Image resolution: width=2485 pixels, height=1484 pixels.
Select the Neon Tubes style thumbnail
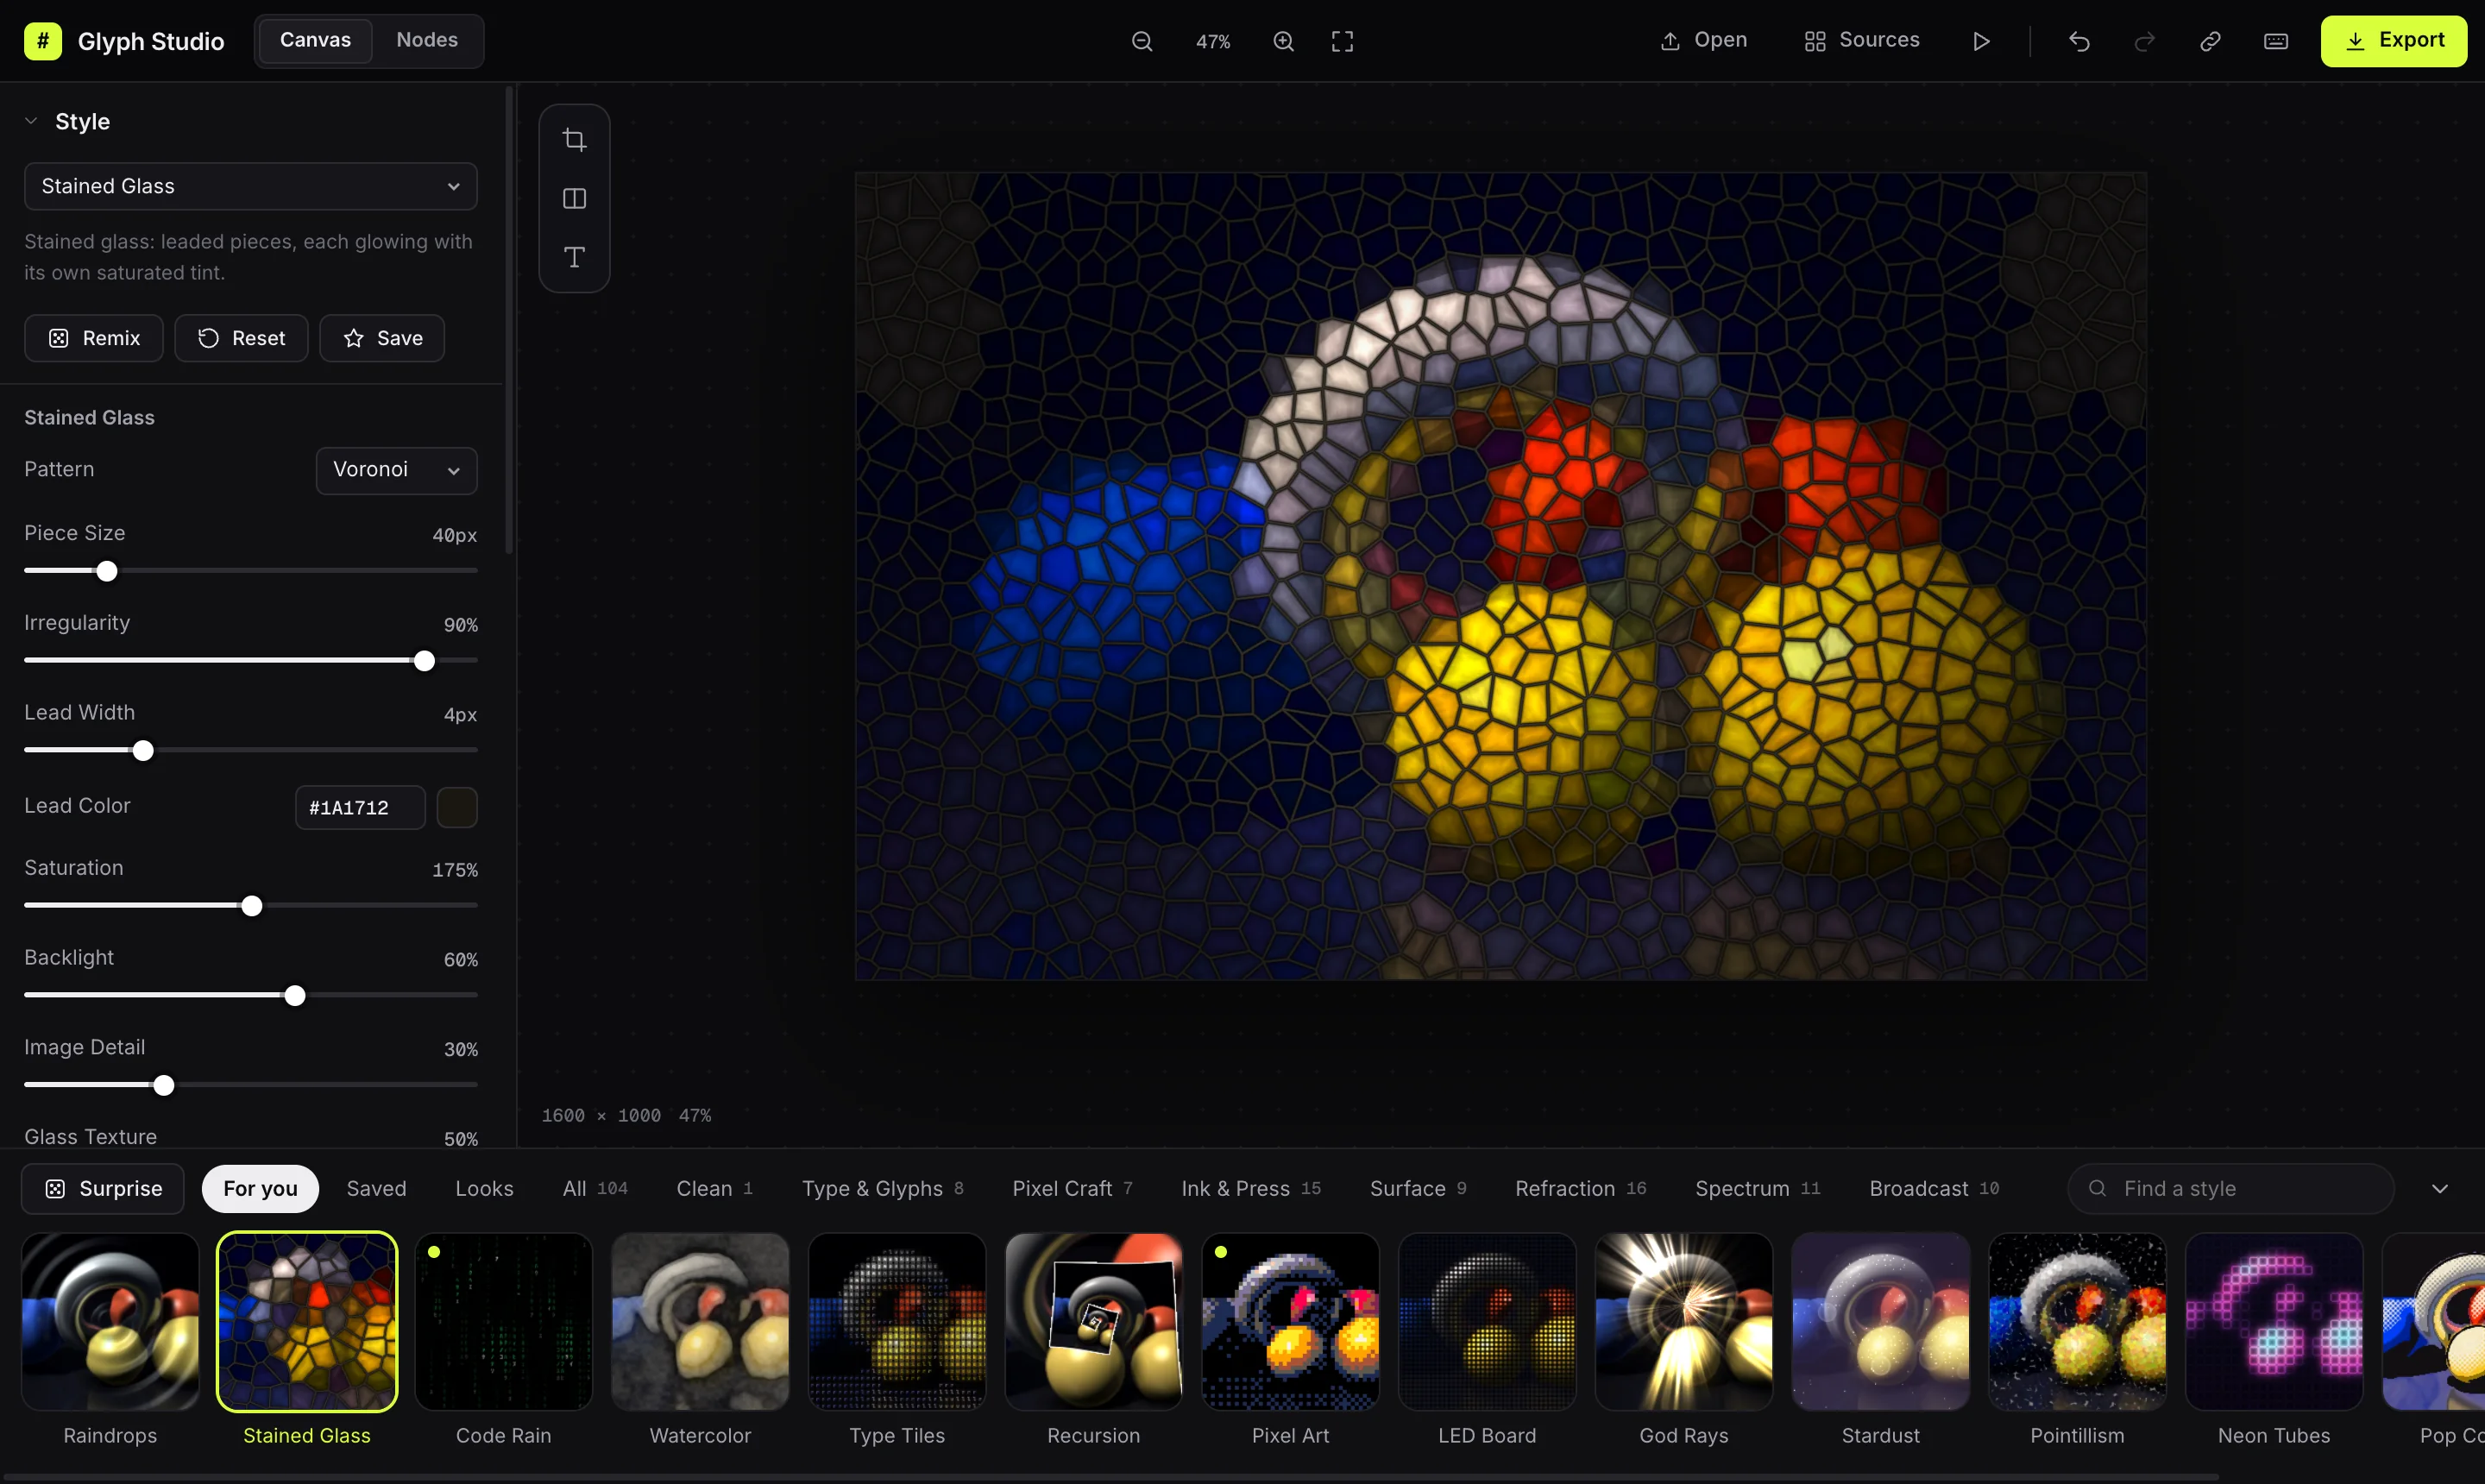pyautogui.click(x=2274, y=1321)
